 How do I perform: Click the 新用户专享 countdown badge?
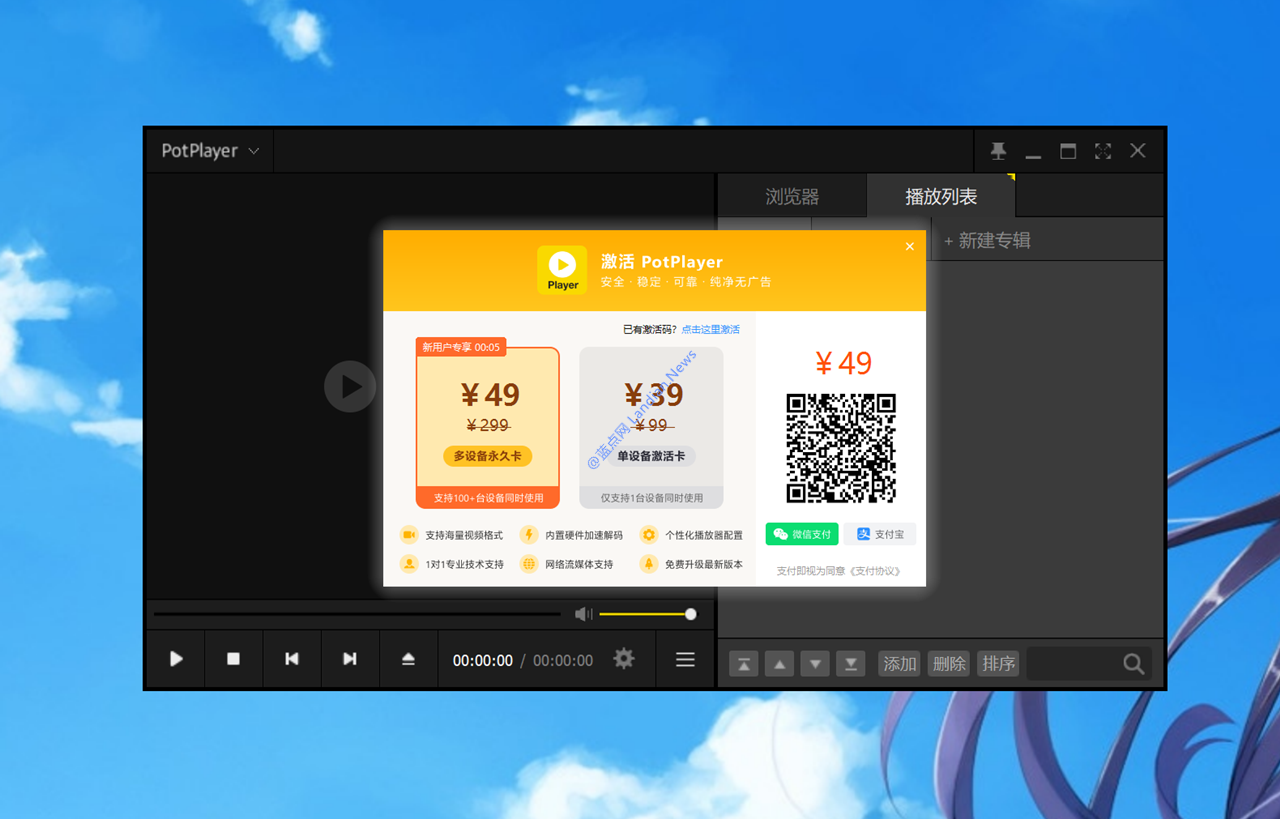(461, 347)
